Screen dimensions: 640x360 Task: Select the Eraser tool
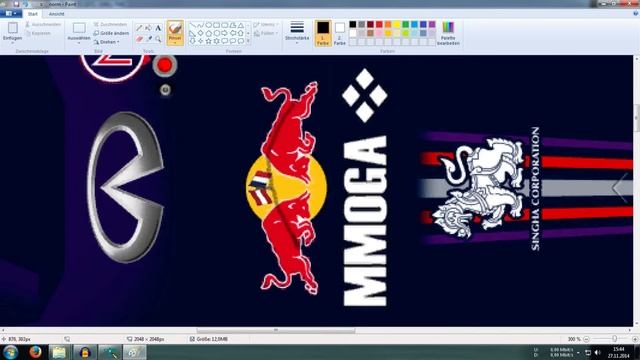coord(139,39)
